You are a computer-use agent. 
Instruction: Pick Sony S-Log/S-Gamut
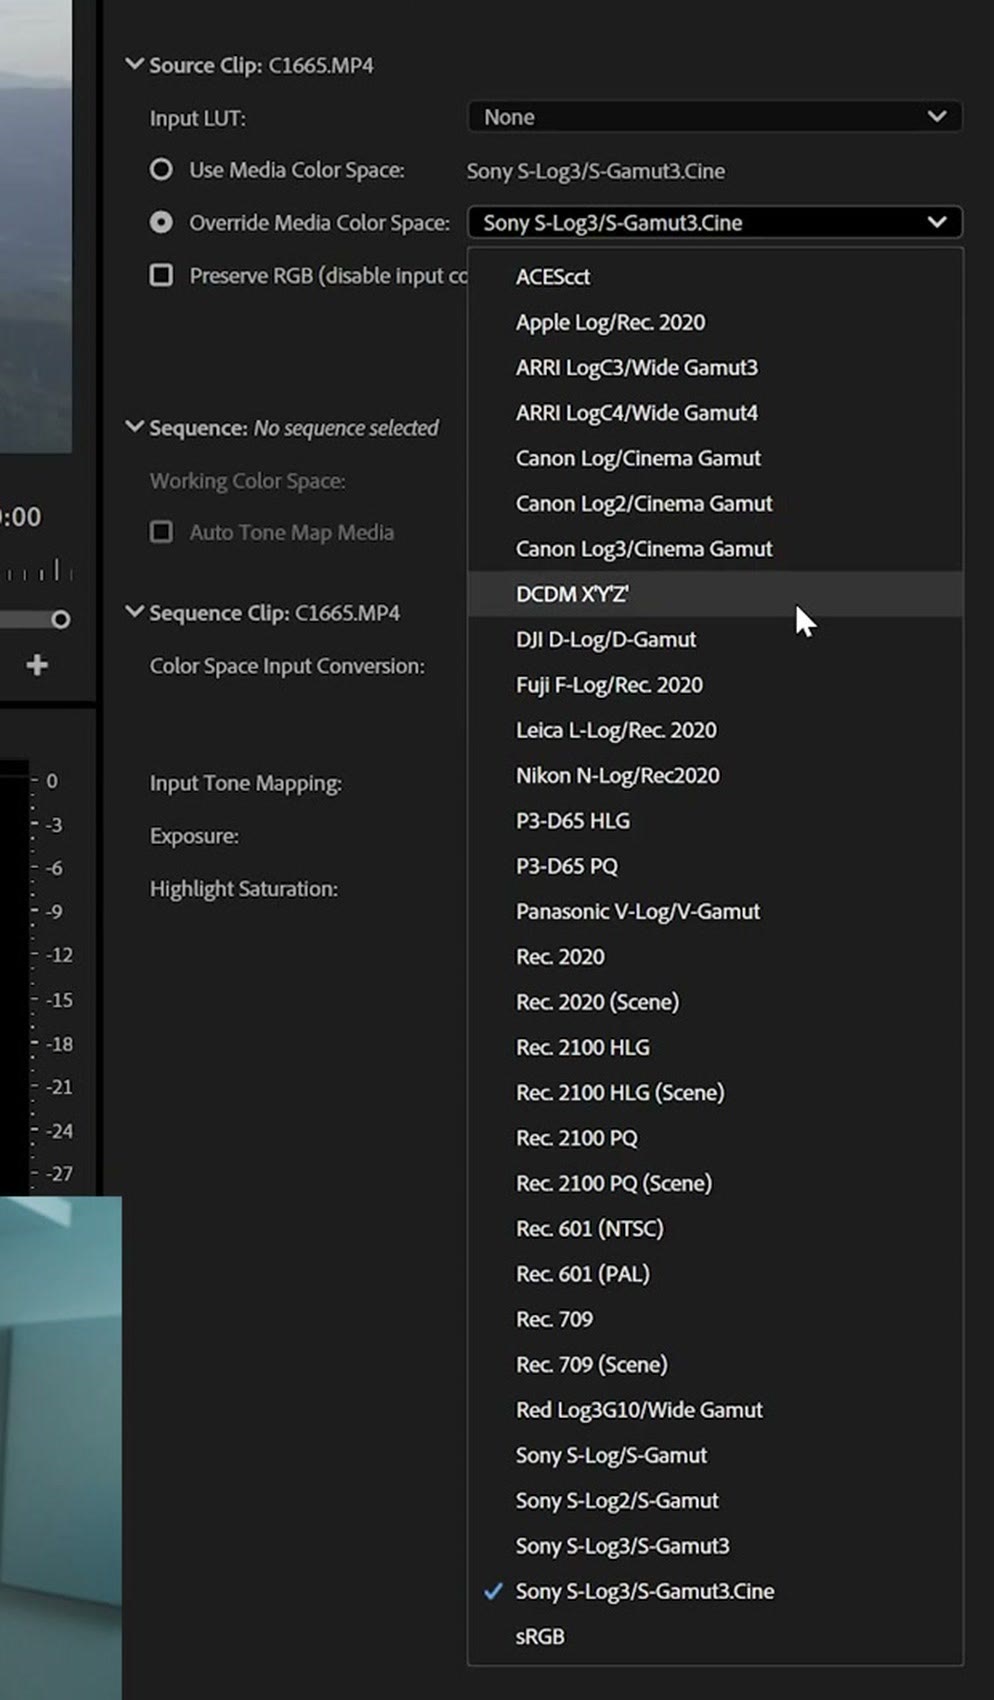tap(714, 1455)
